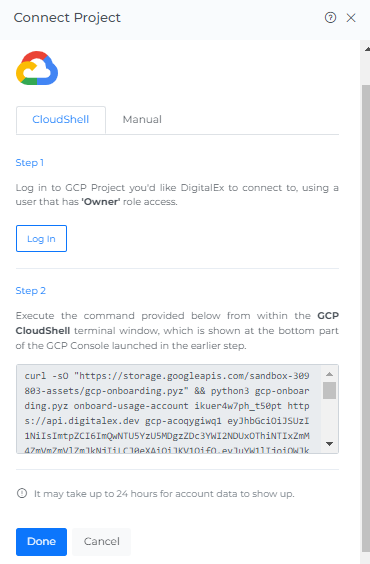Confirm with the Done button
The width and height of the screenshot is (370, 564).
pos(41,541)
